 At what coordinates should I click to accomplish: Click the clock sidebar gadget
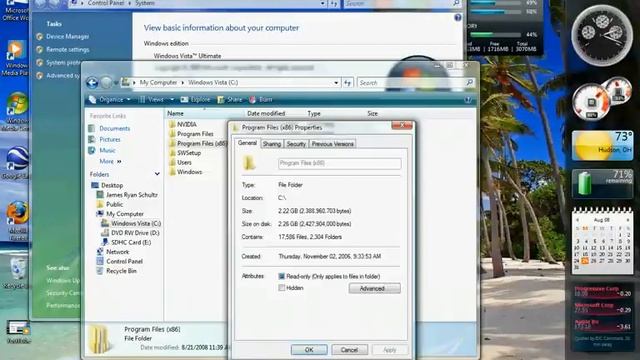point(602,35)
